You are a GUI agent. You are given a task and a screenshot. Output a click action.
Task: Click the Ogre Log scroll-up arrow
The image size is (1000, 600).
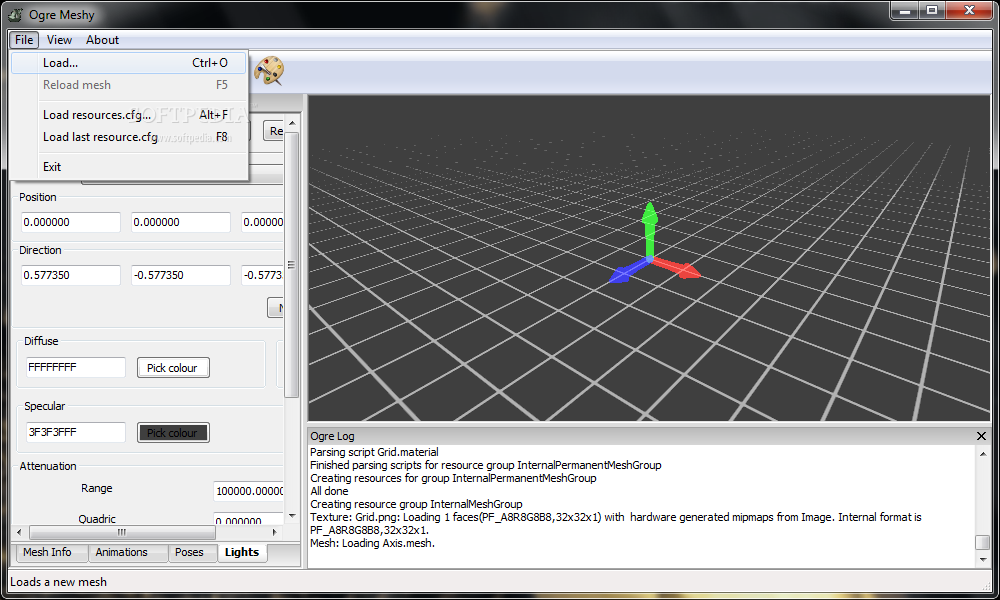[x=983, y=454]
